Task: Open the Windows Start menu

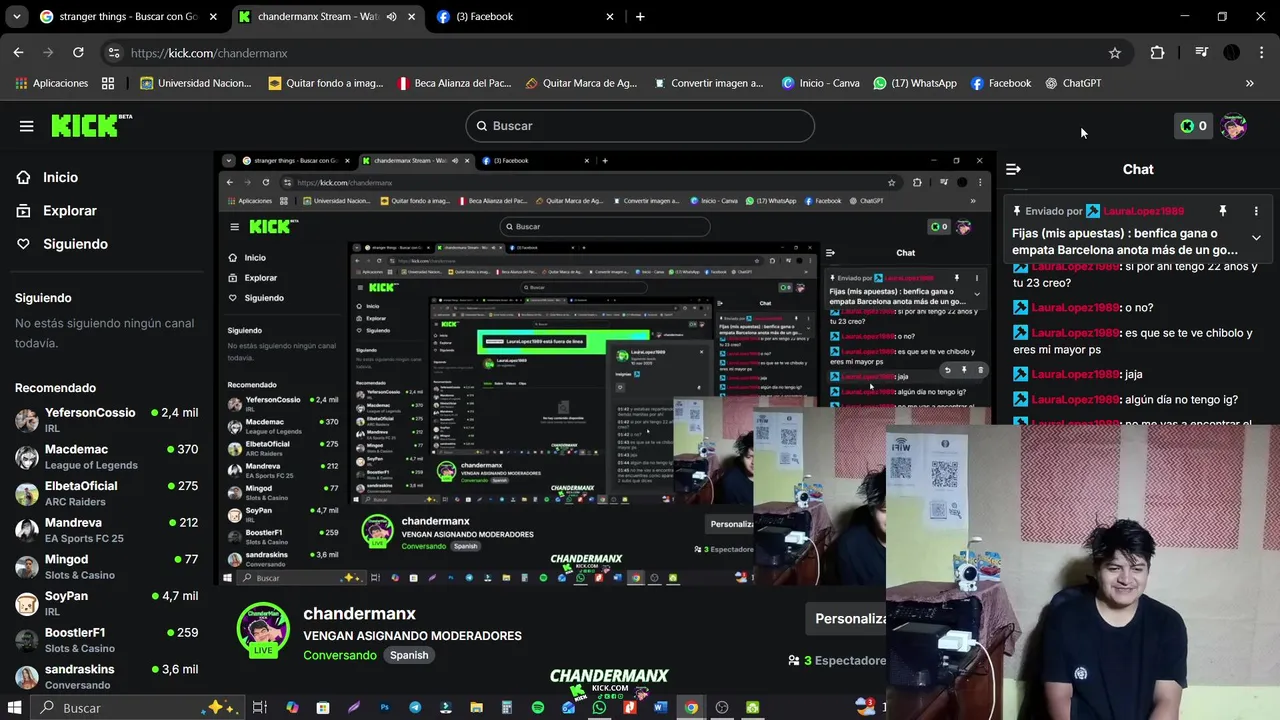Action: 15,707
